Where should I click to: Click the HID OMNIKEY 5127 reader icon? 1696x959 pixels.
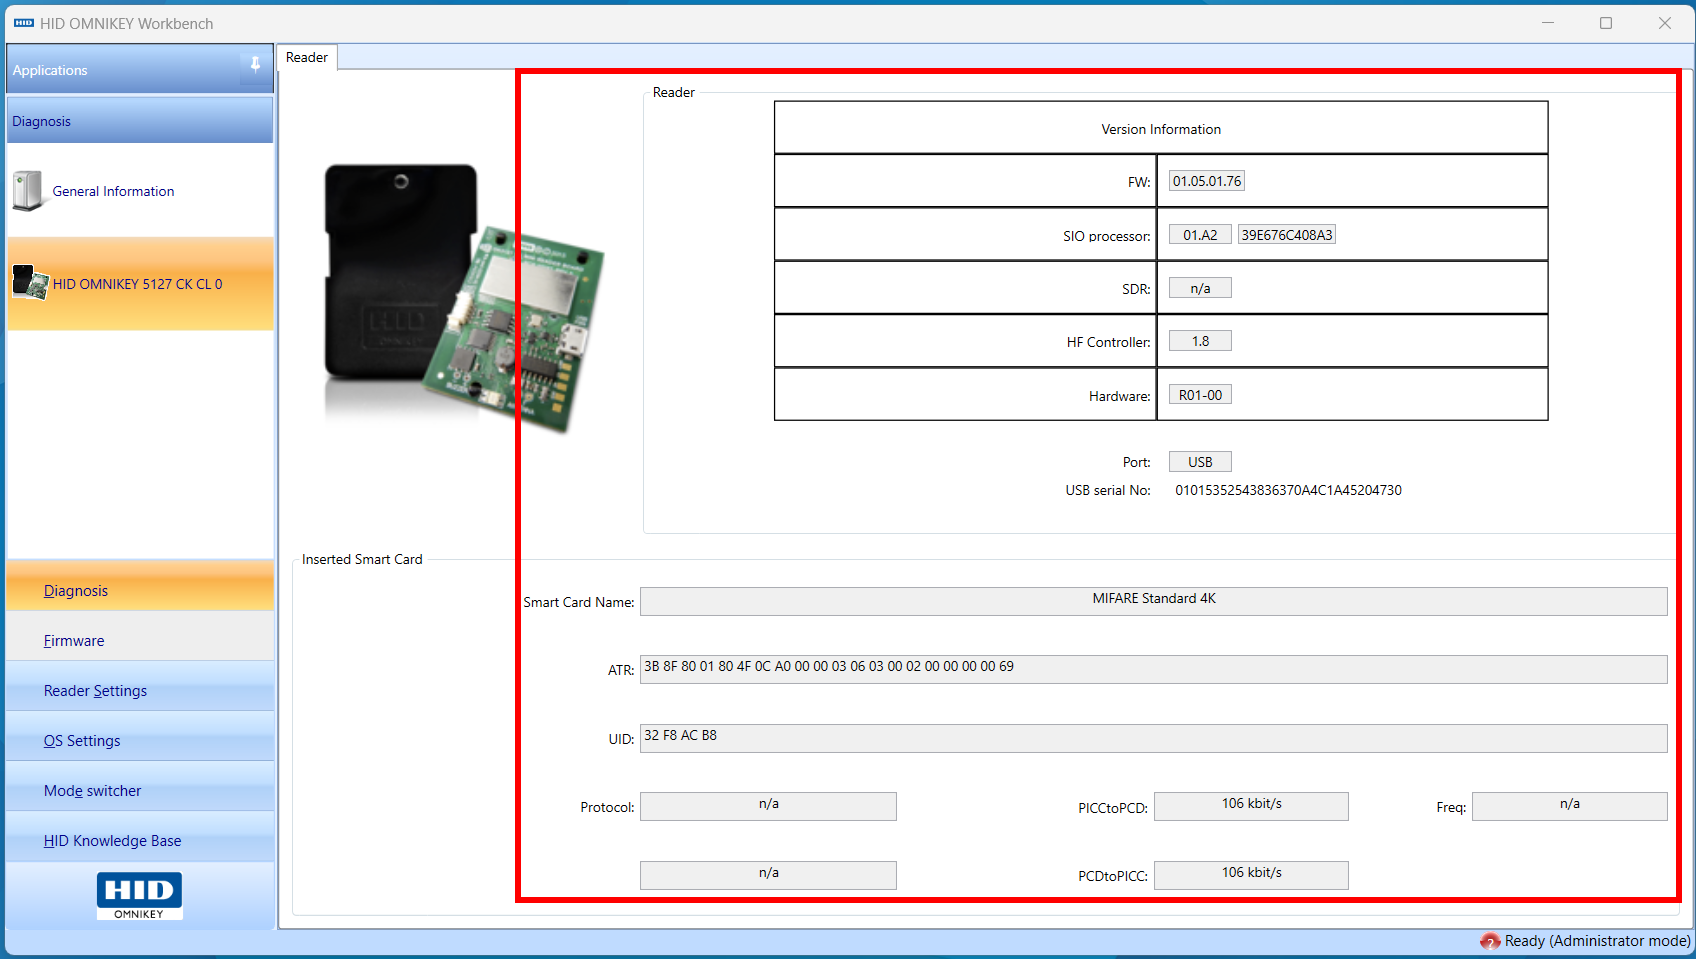[30, 283]
